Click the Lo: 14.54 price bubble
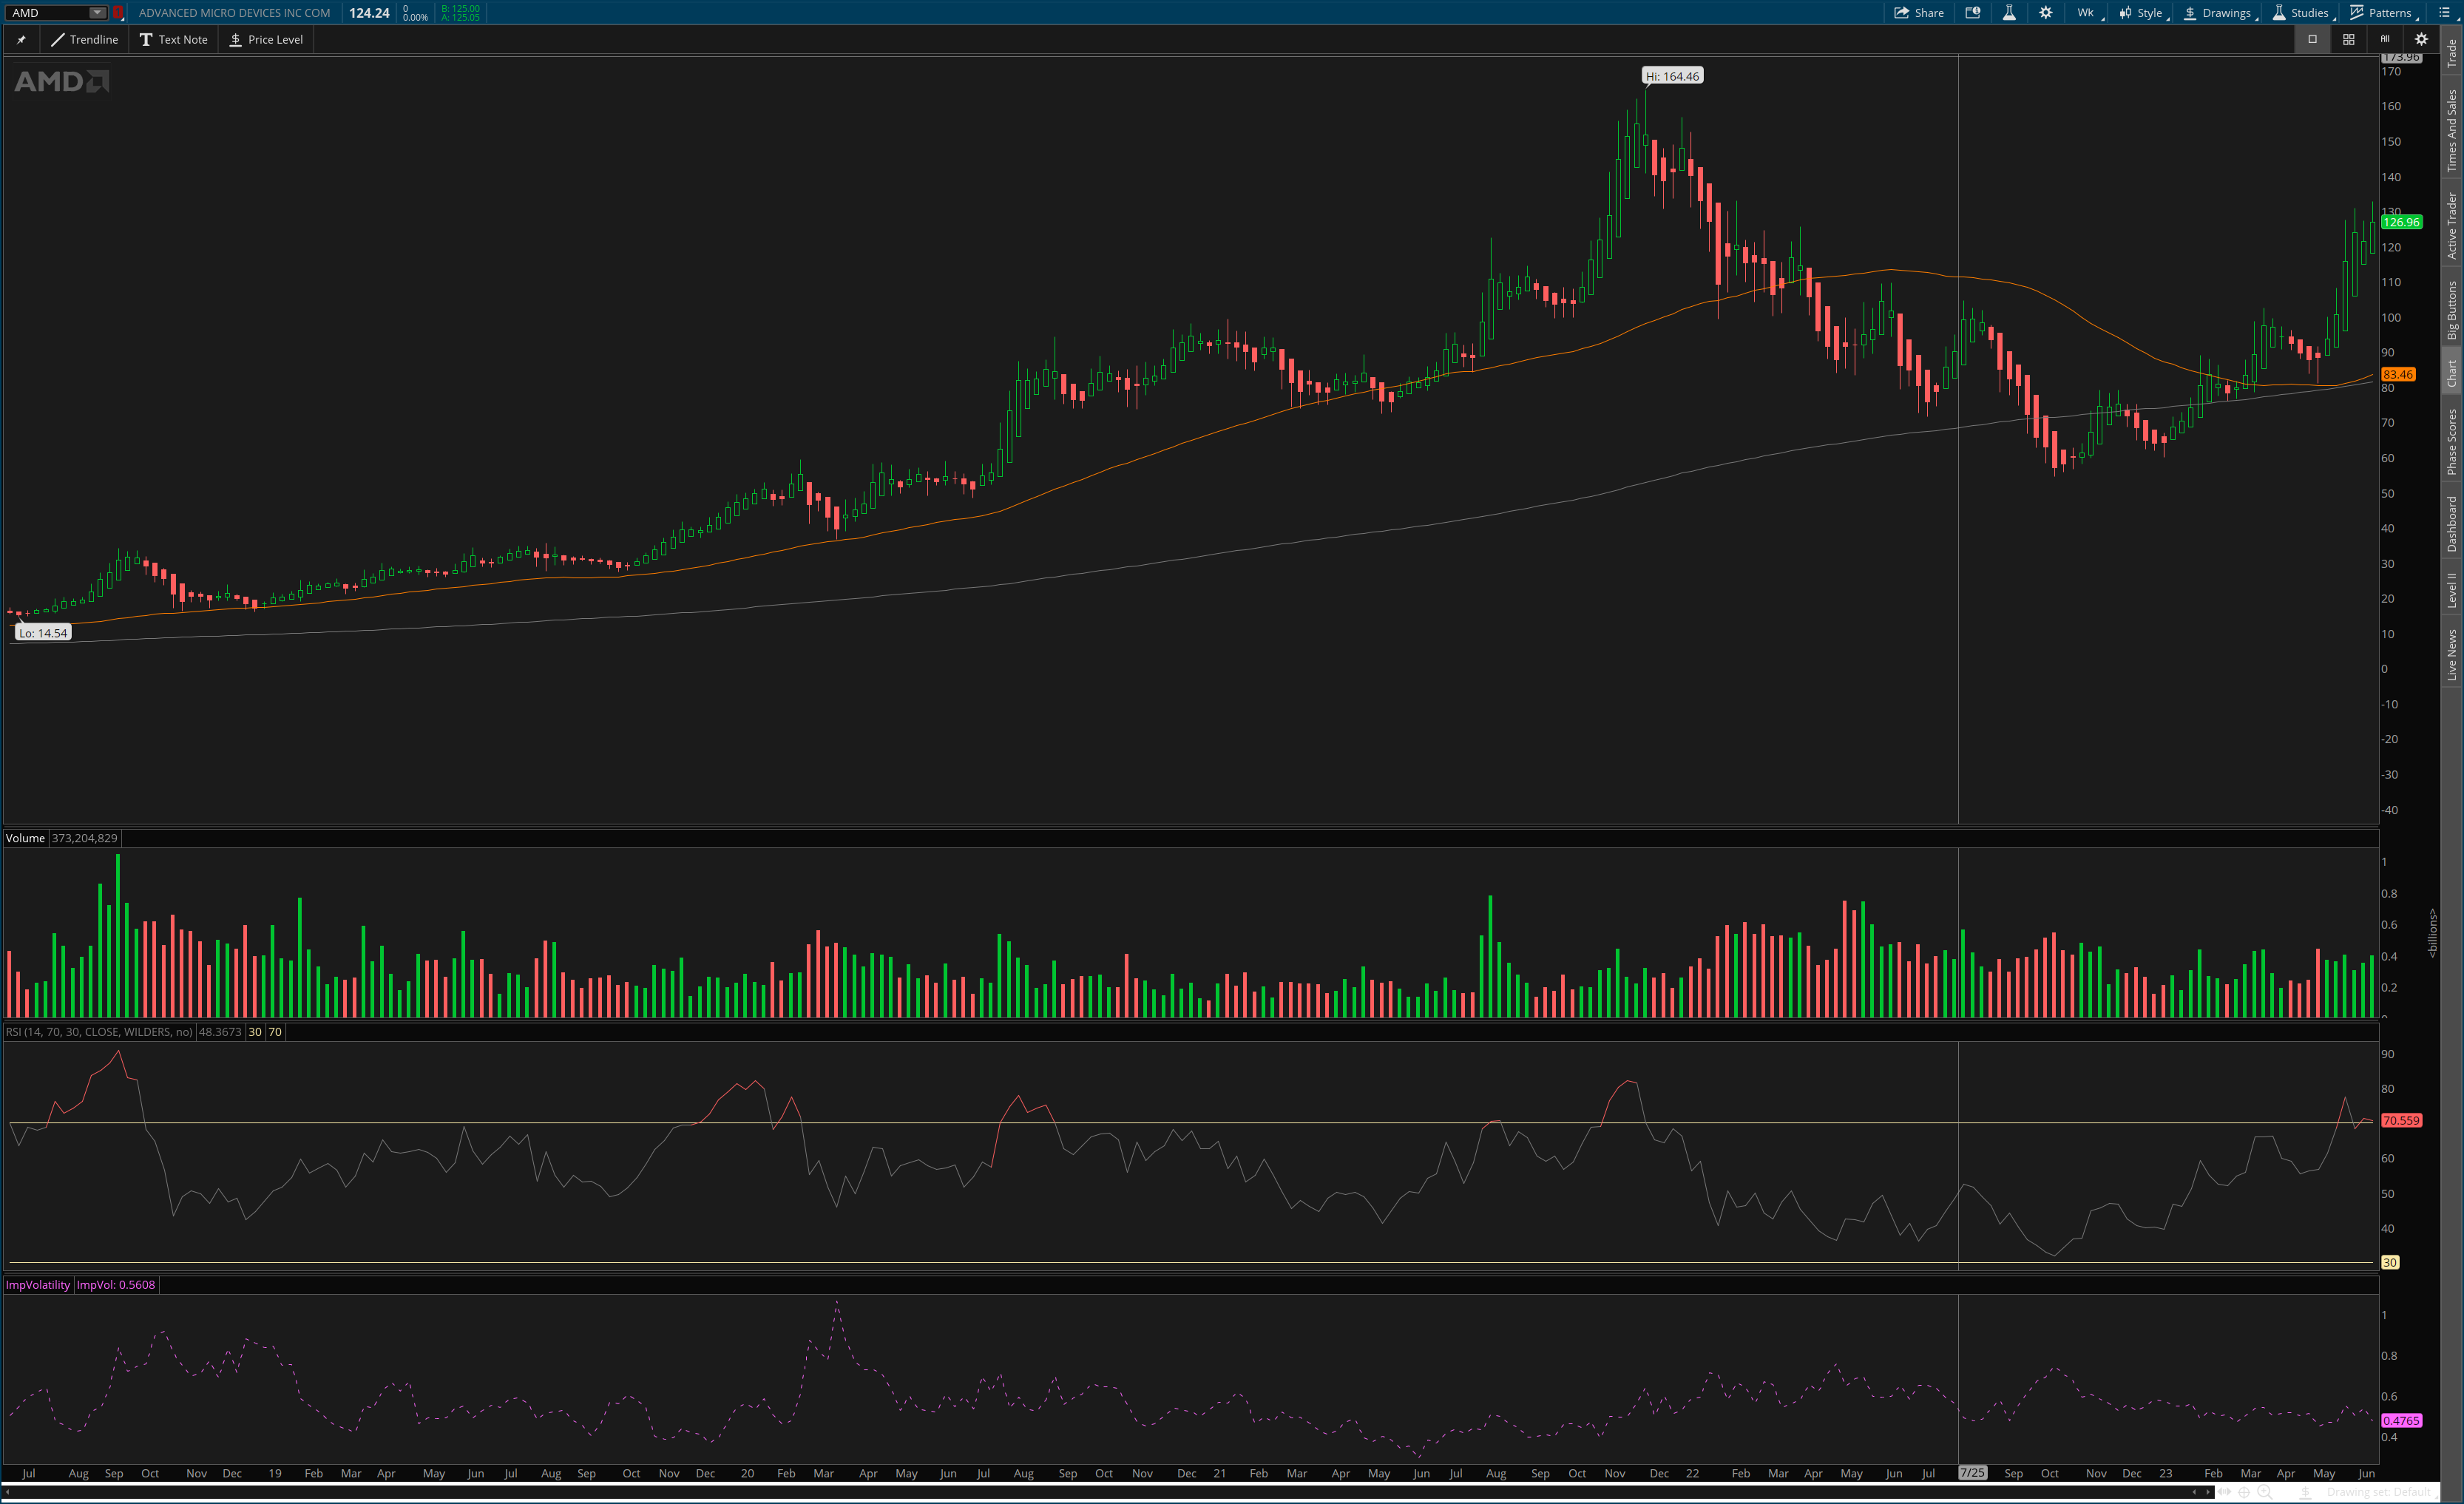2464x1504 pixels. pos(43,633)
